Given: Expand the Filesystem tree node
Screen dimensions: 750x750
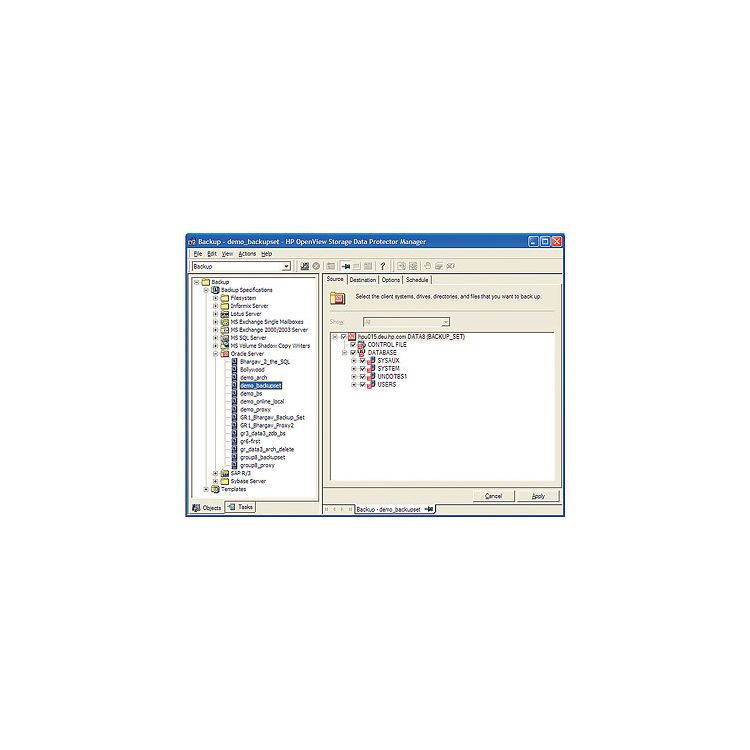Looking at the screenshot, I should point(215,298).
